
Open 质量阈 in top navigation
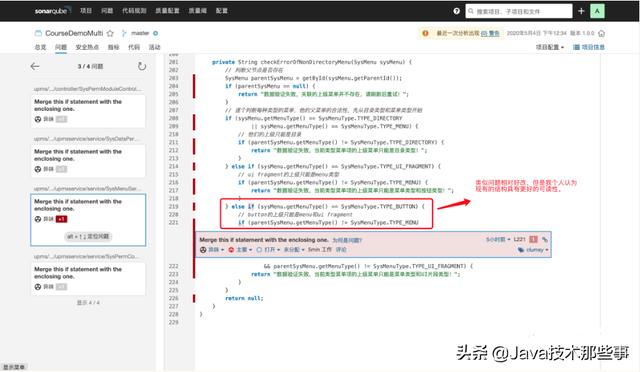tap(198, 11)
